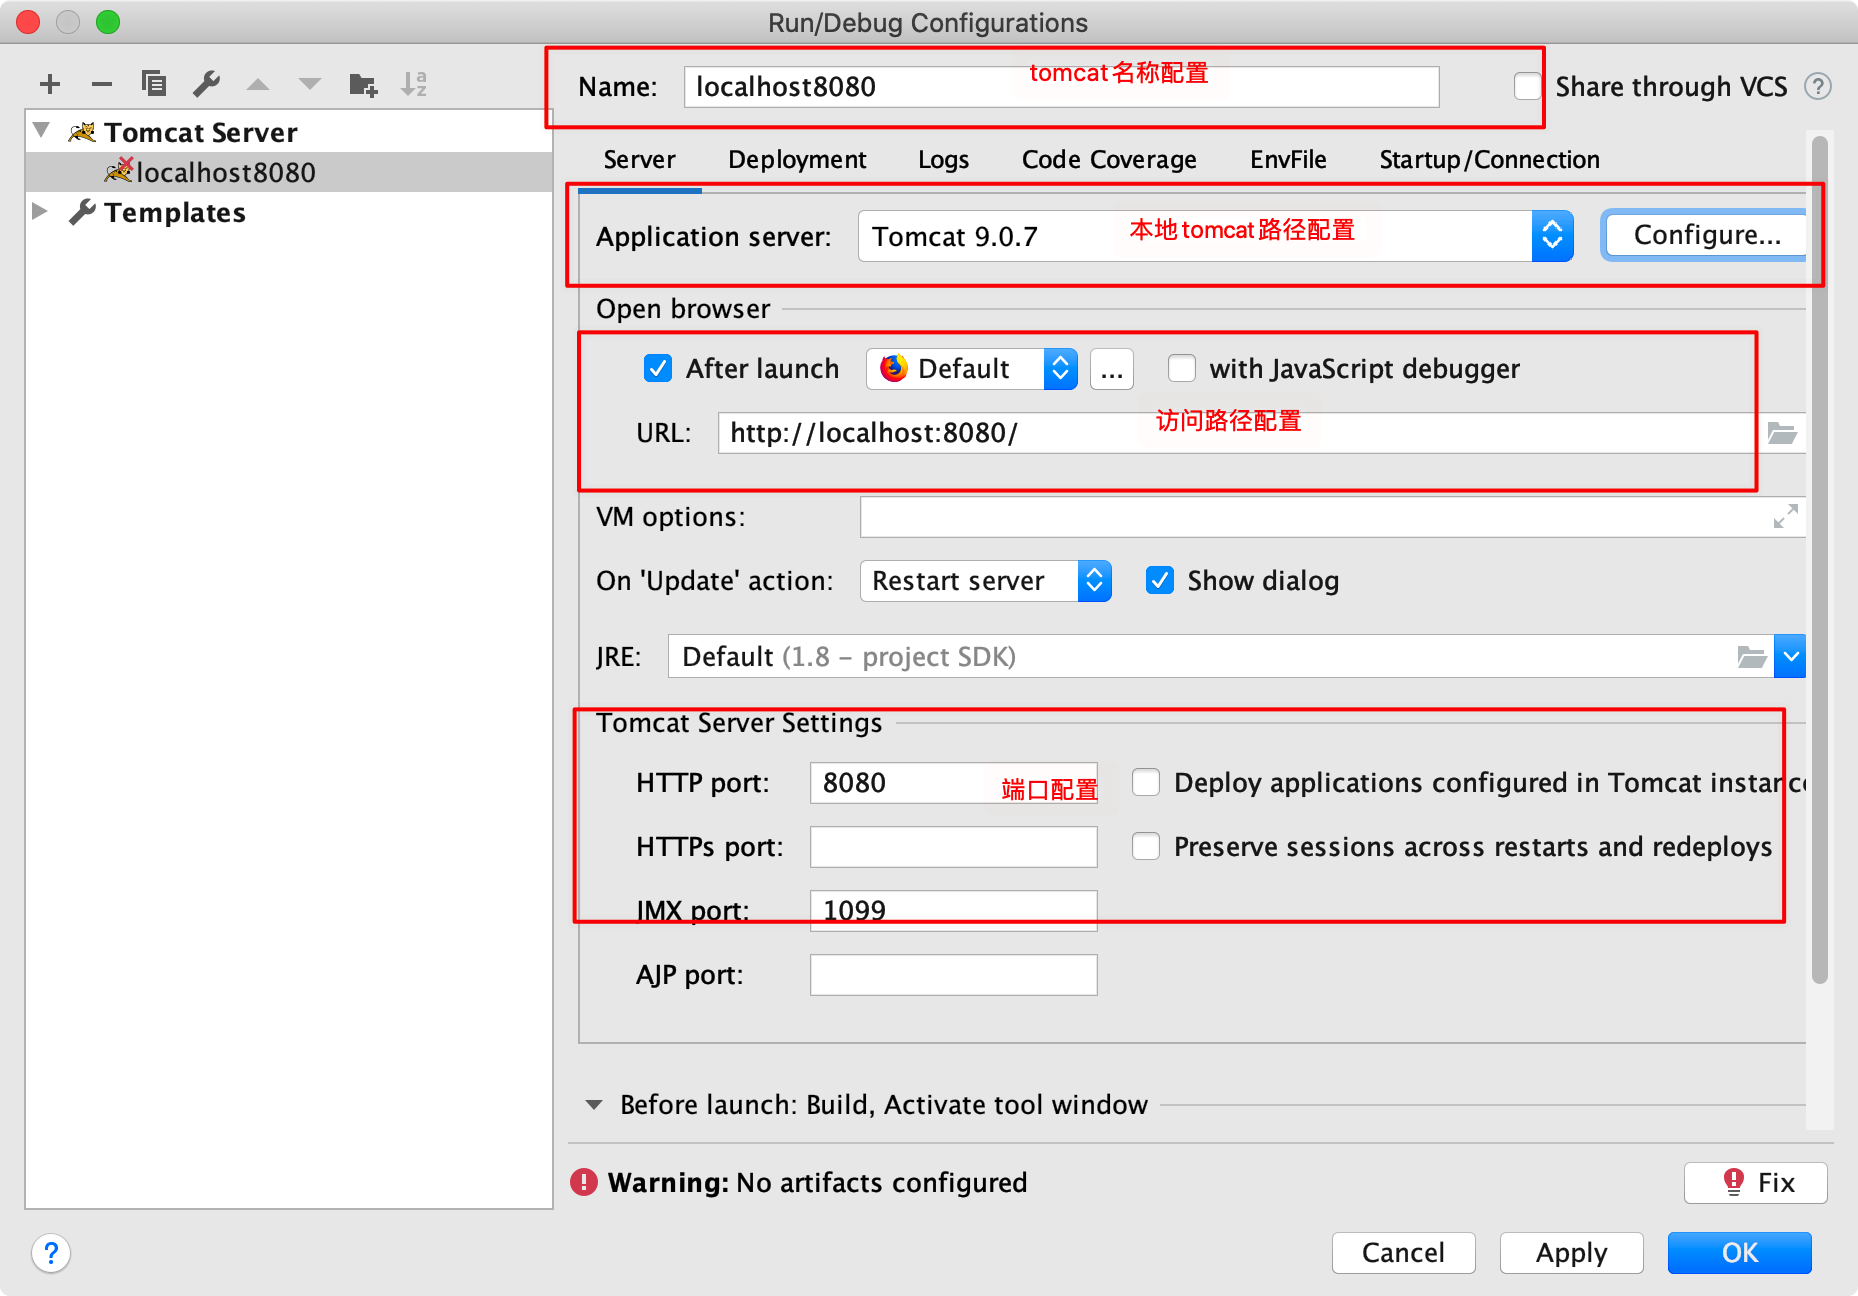
Task: Click the JRE Default (1.8 - project SDK) field
Action: tap(1221, 657)
